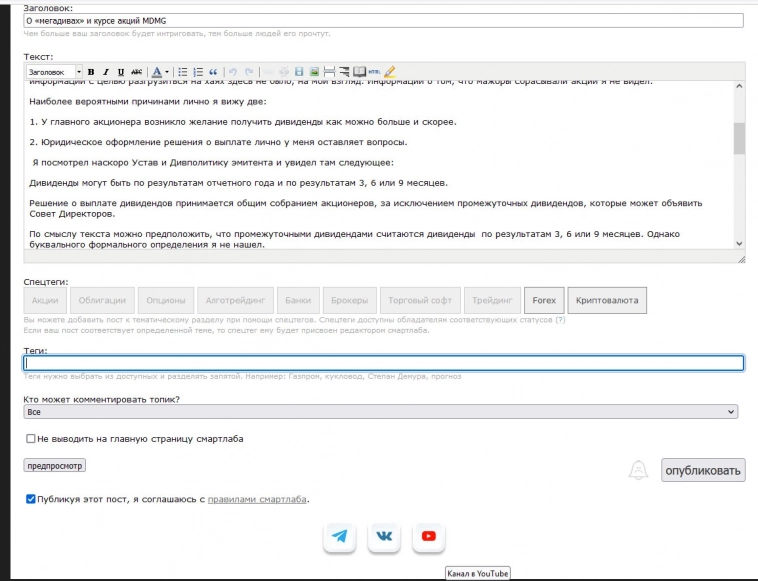
Task: Insert a numbered list
Action: (198, 72)
